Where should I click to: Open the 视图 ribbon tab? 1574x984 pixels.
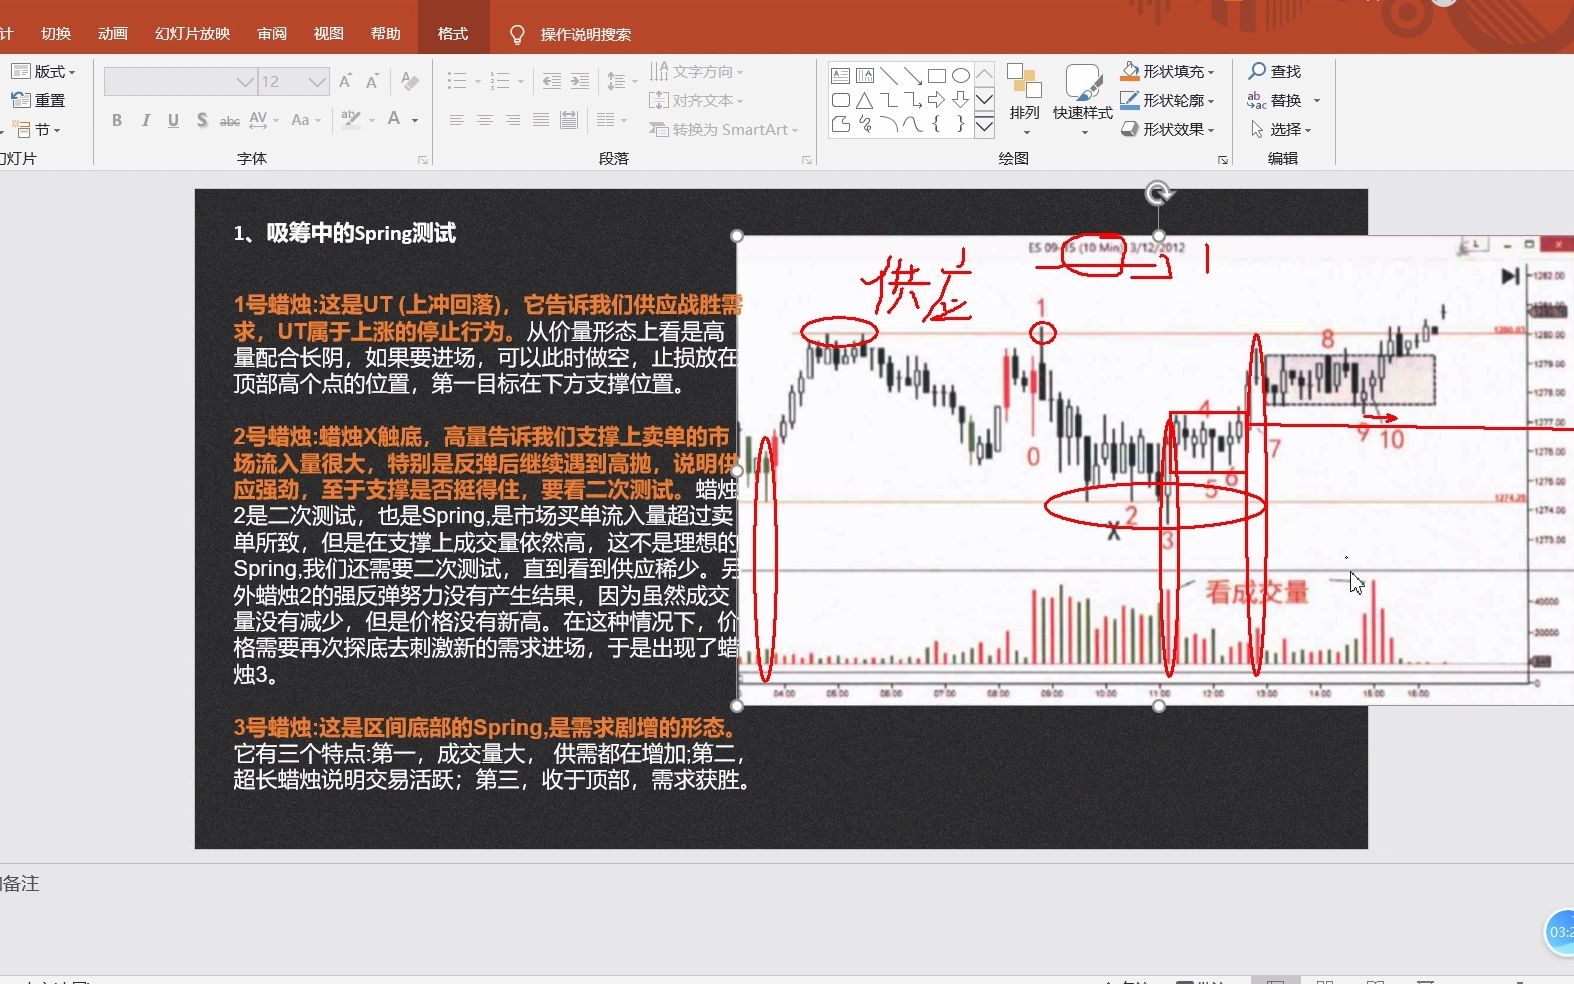pyautogui.click(x=329, y=34)
